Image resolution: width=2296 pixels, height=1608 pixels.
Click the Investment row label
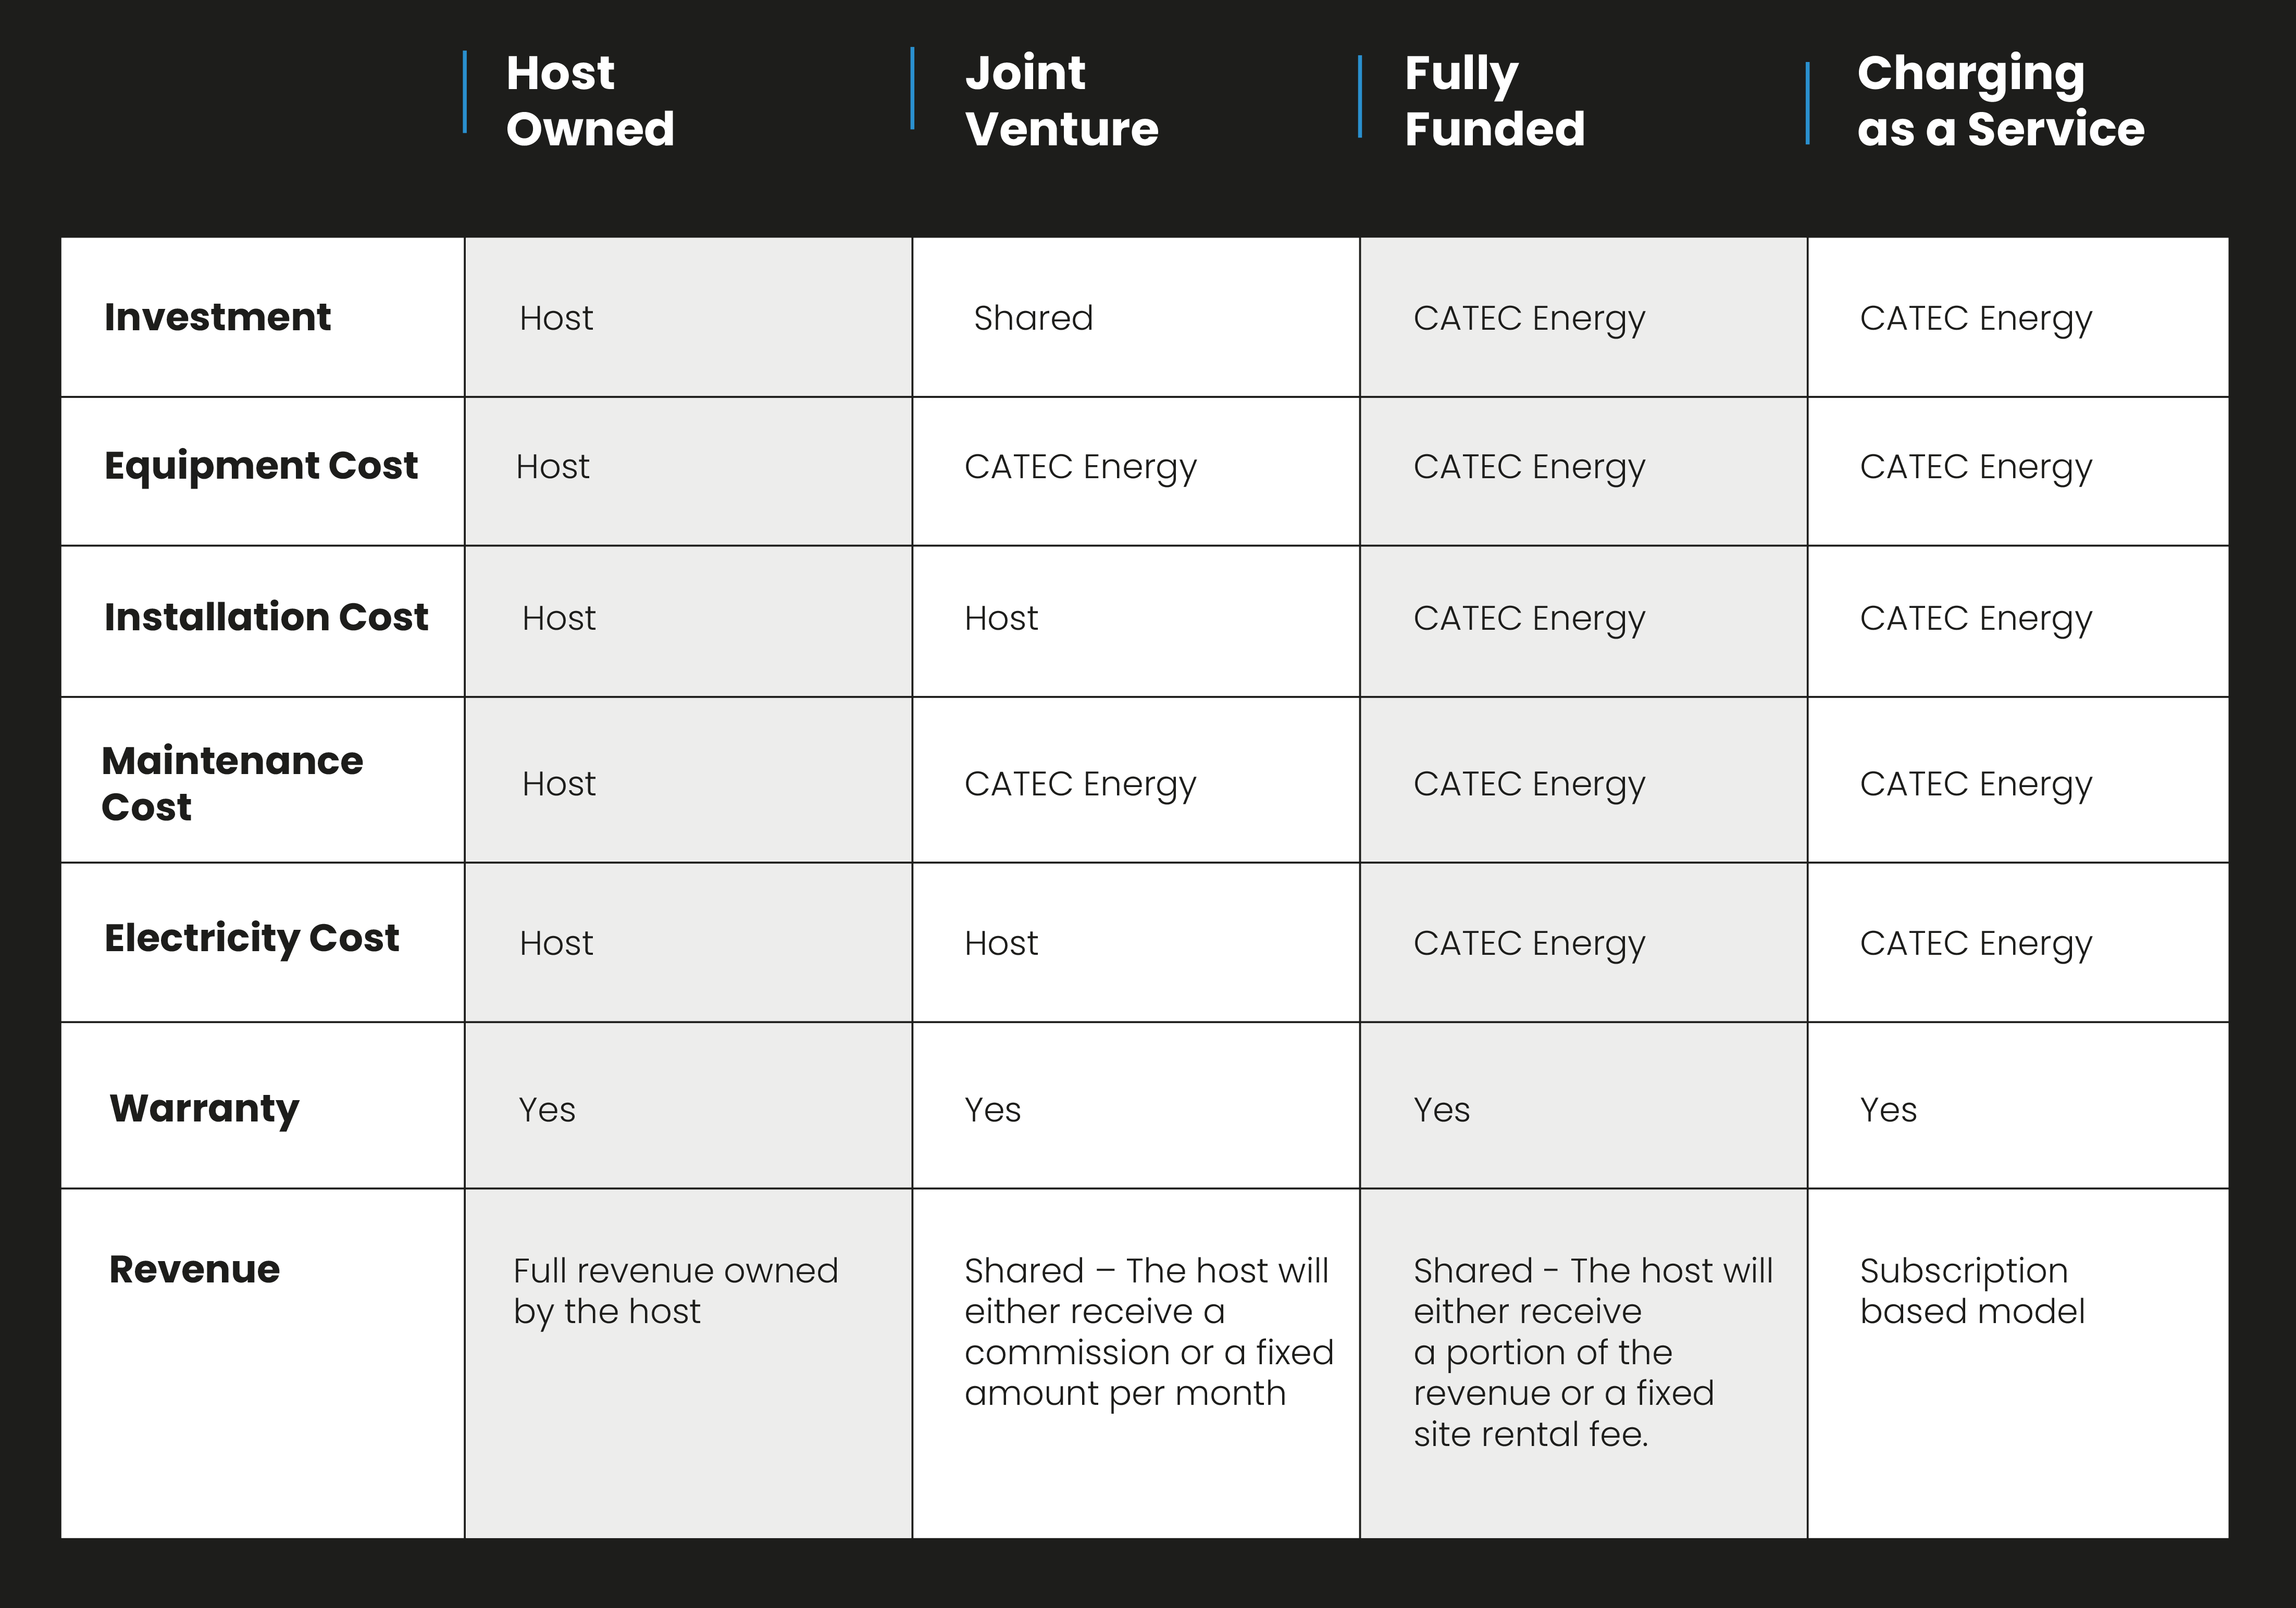point(217,317)
